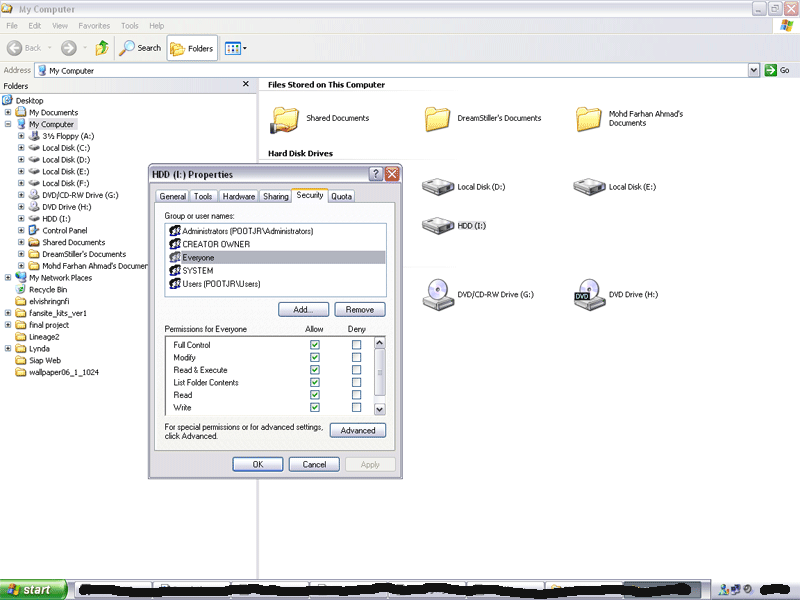
Task: Open the Search toolbar button
Action: pos(140,48)
